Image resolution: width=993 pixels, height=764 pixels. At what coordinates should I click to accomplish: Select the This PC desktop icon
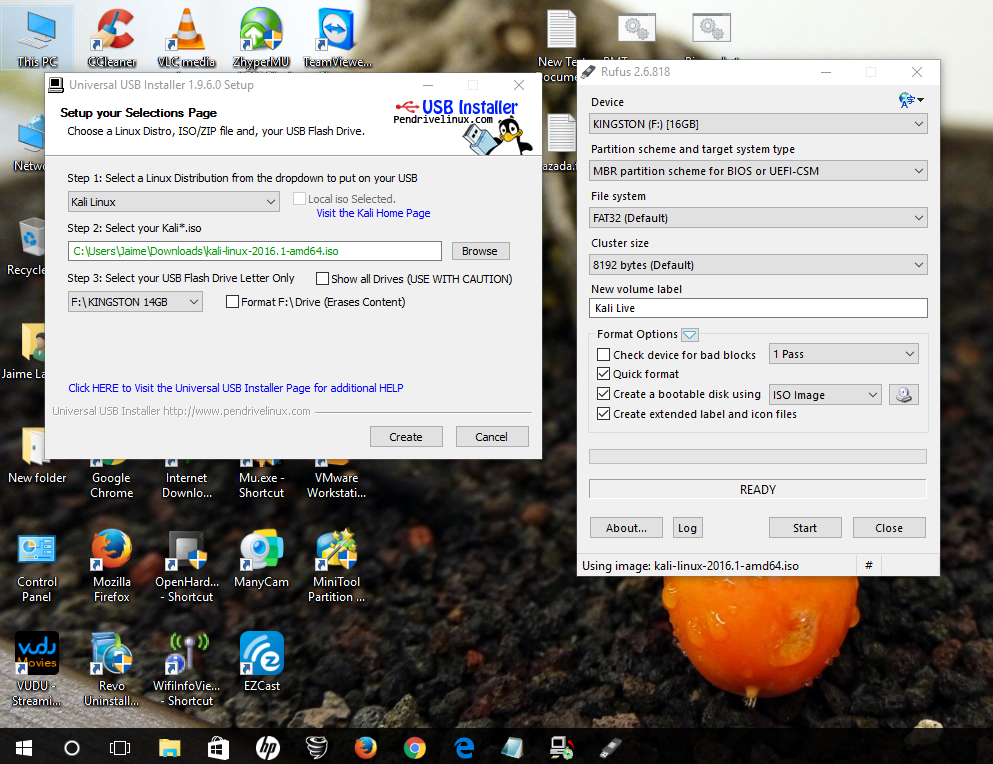tap(37, 37)
